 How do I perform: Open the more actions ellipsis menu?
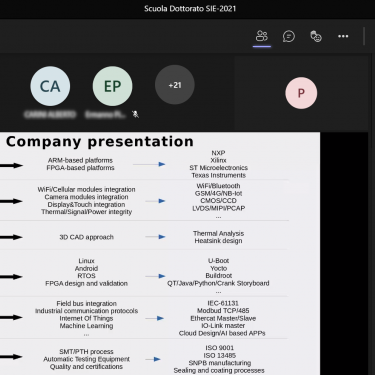(x=343, y=36)
